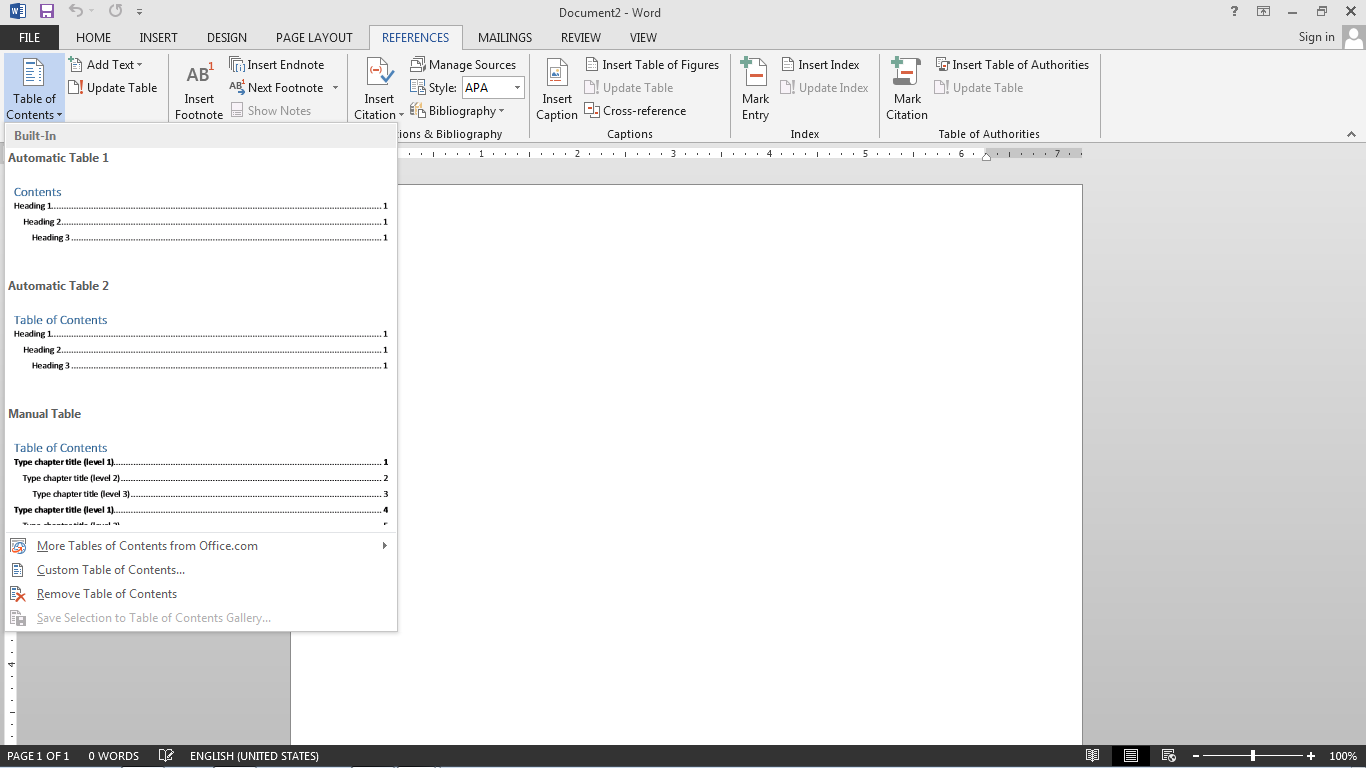Select the Automatic Table 2 preview
The image size is (1366, 768).
click(x=200, y=339)
